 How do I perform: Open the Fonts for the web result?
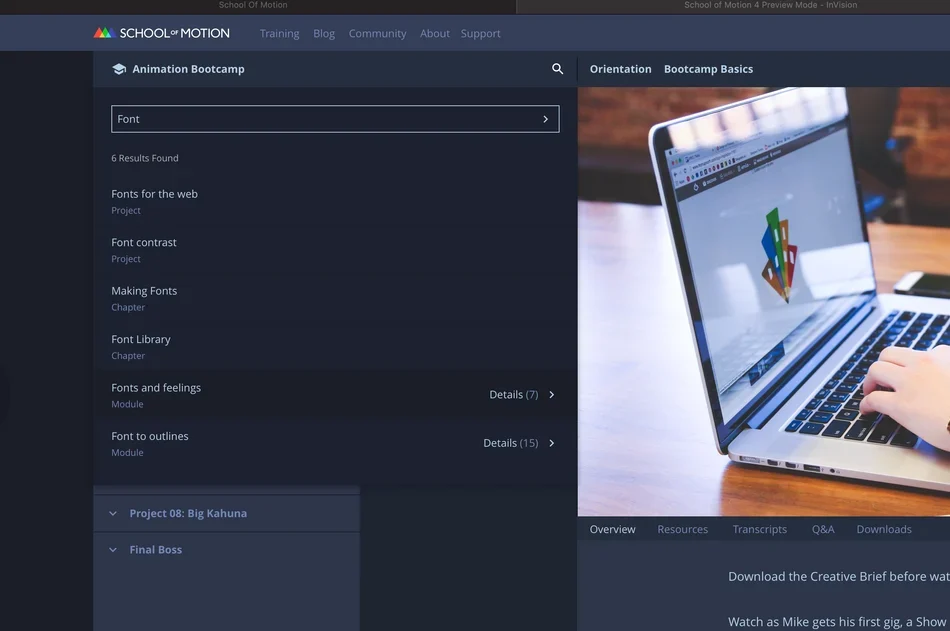pos(154,194)
